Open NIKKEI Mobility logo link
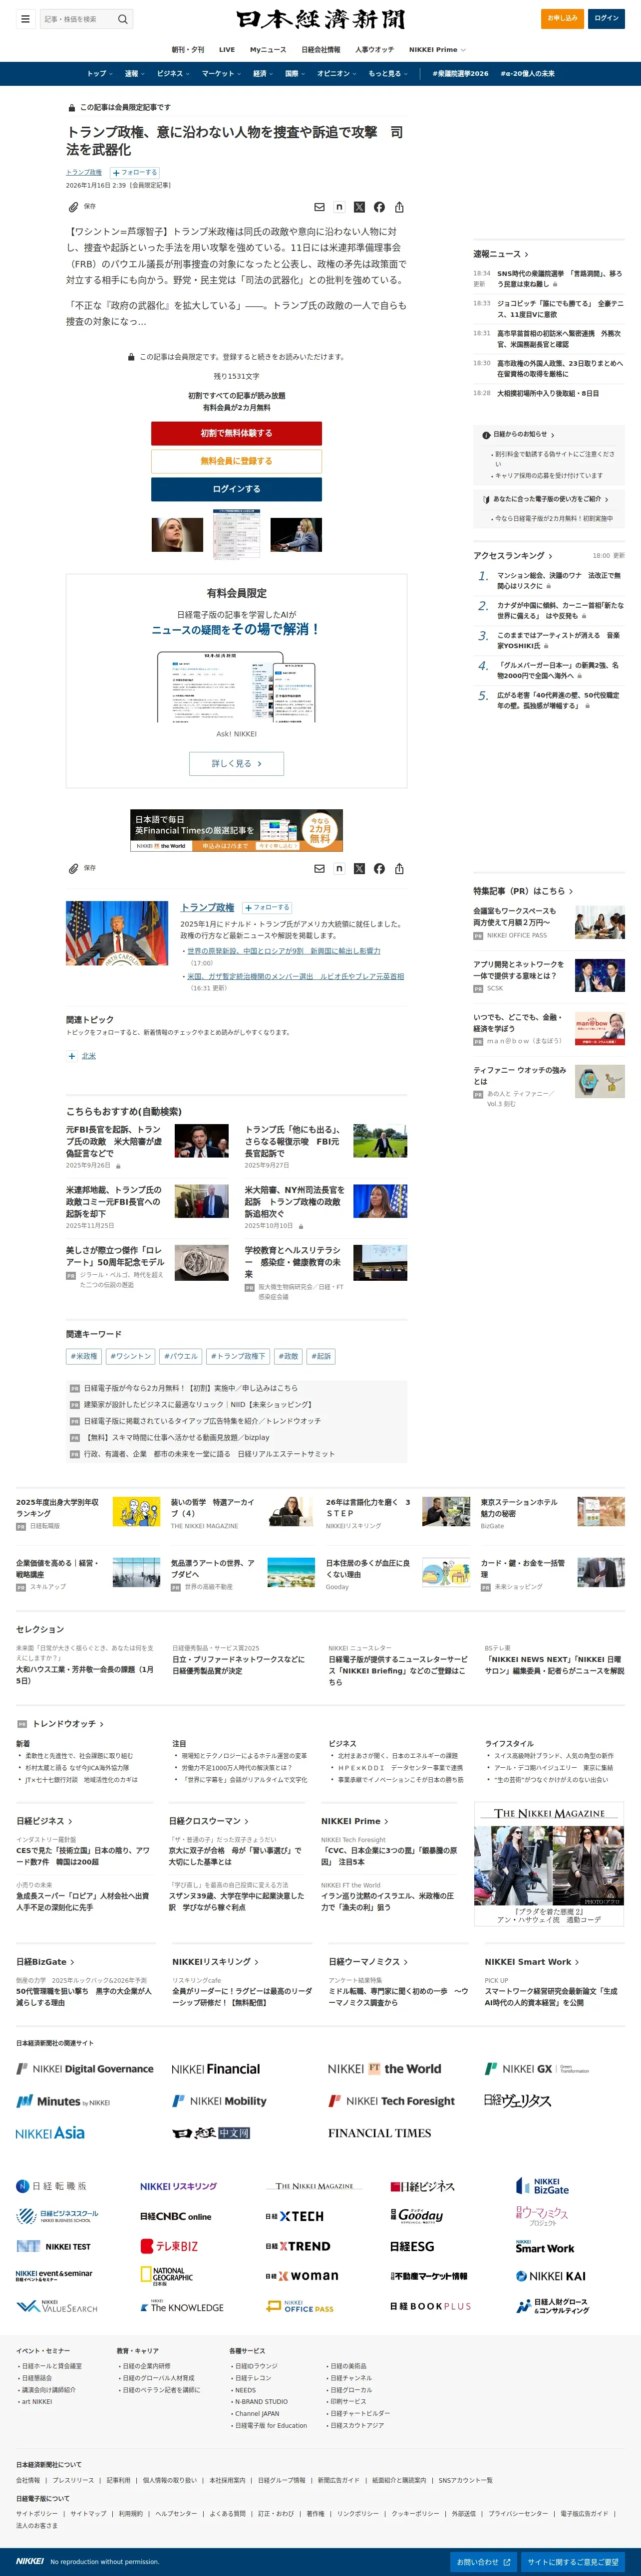The width and height of the screenshot is (641, 2576). pos(219,2100)
